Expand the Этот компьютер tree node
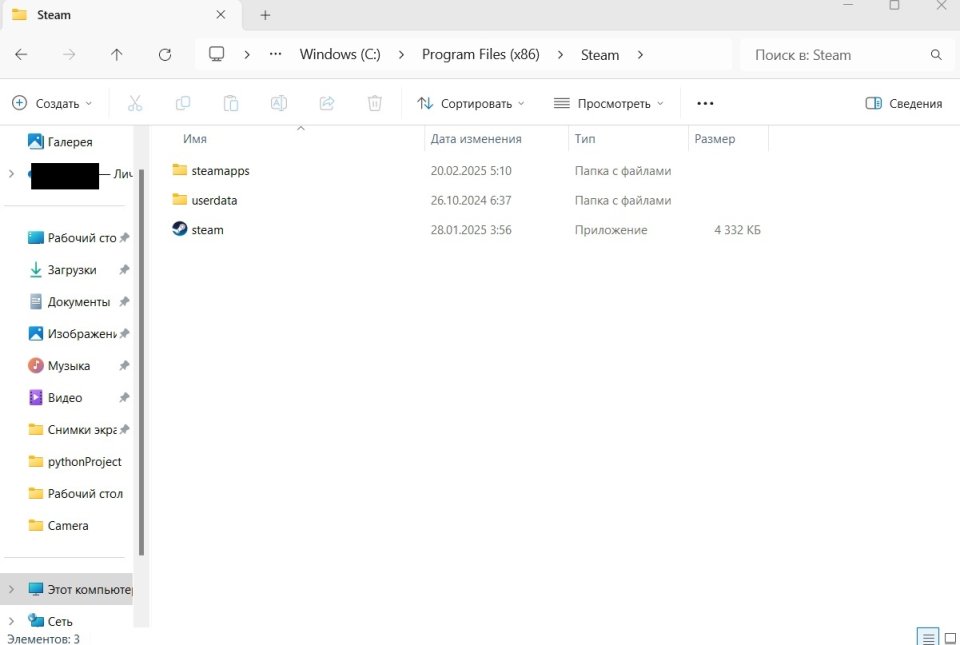Image resolution: width=960 pixels, height=645 pixels. (11, 589)
